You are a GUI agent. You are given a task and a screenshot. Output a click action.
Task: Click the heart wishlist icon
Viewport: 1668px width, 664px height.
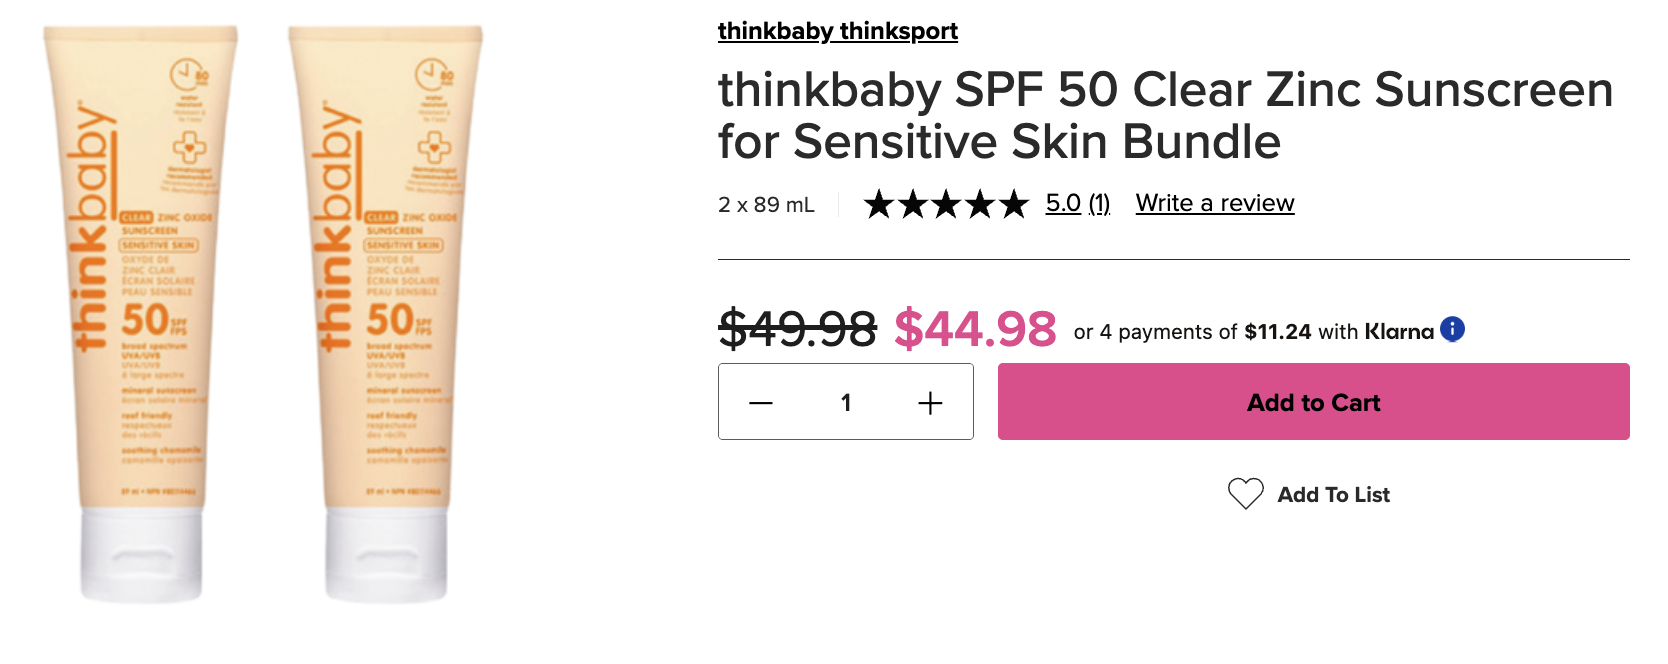1246,494
